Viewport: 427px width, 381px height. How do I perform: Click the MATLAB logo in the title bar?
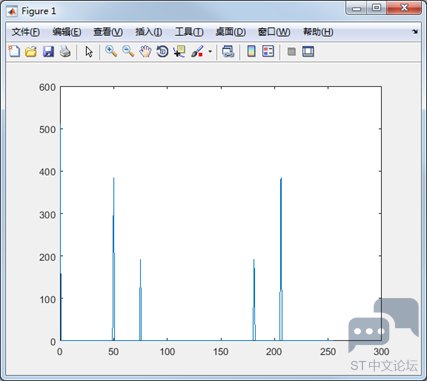pyautogui.click(x=12, y=11)
